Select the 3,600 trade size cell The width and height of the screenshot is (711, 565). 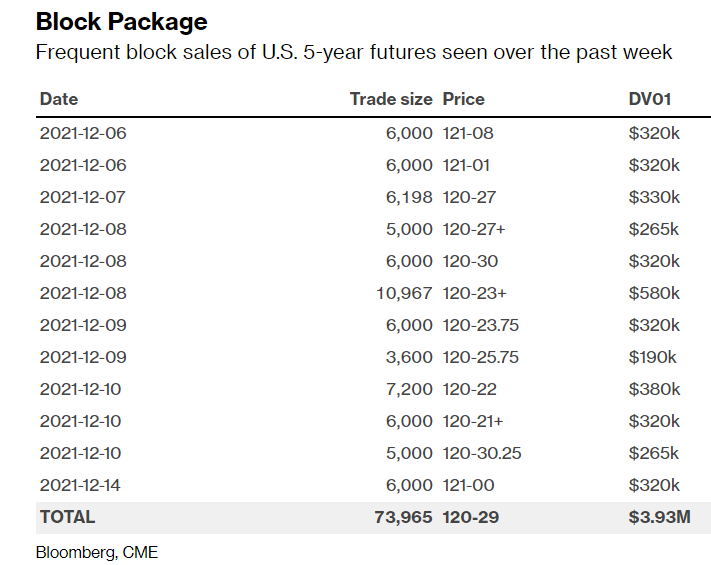(409, 357)
